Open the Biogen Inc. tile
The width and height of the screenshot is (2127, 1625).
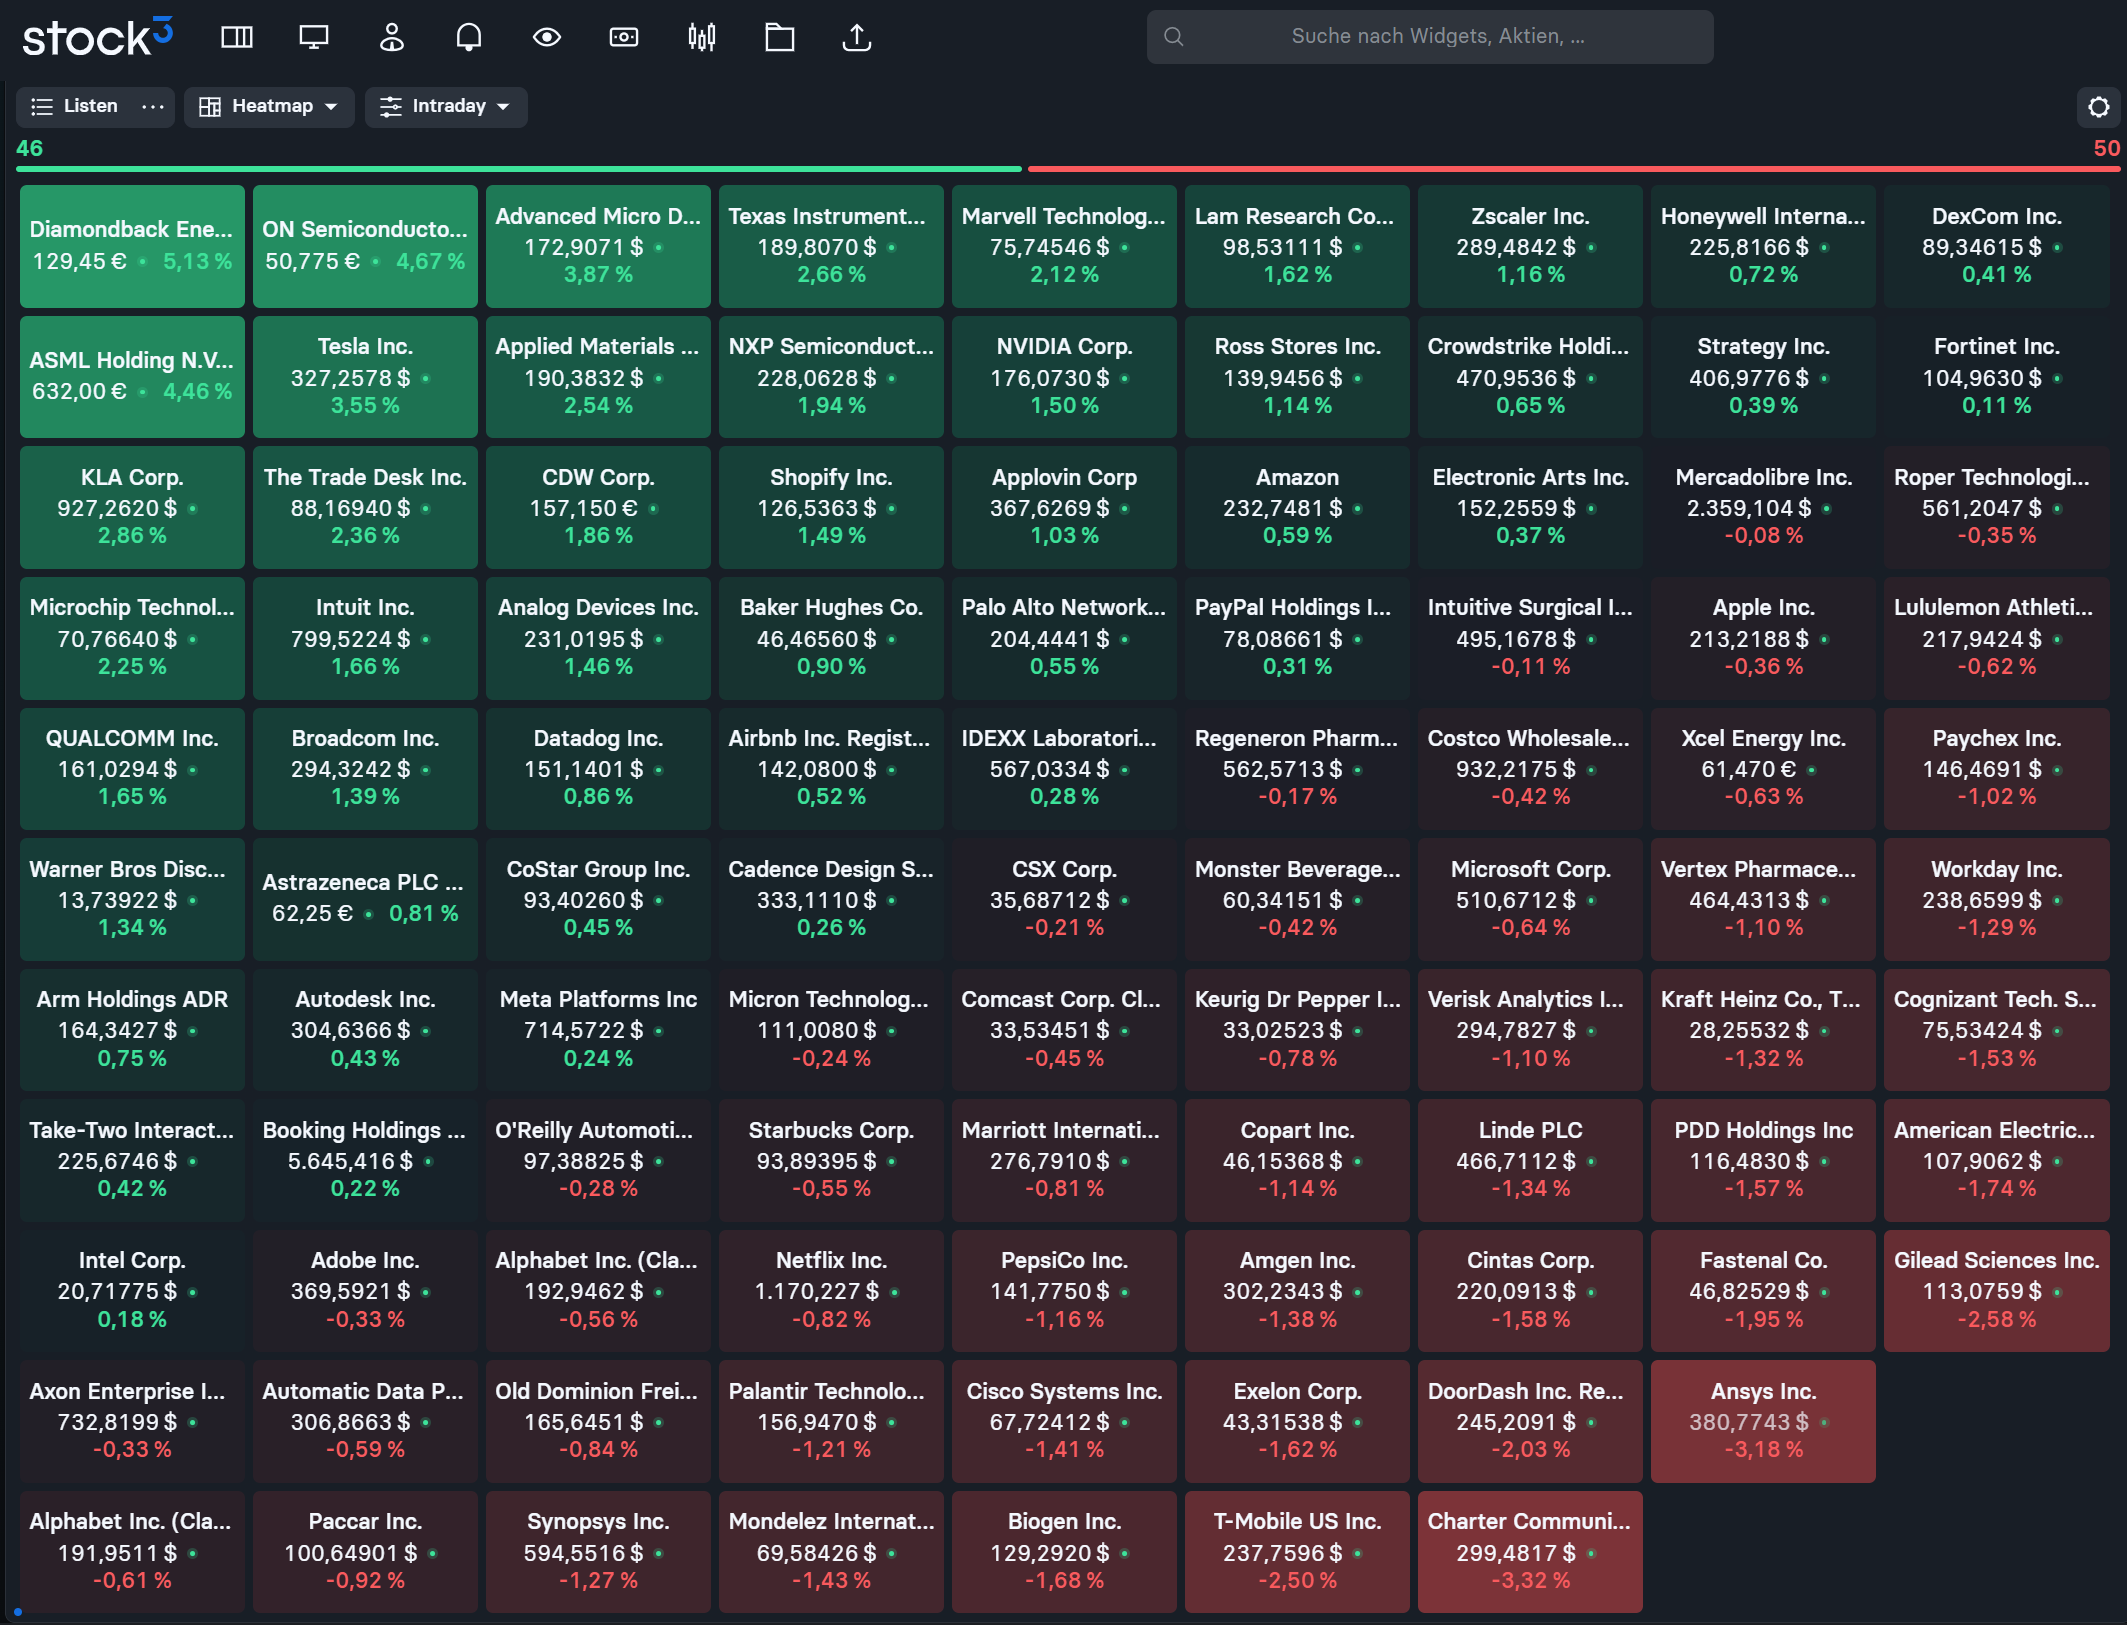point(1064,1552)
